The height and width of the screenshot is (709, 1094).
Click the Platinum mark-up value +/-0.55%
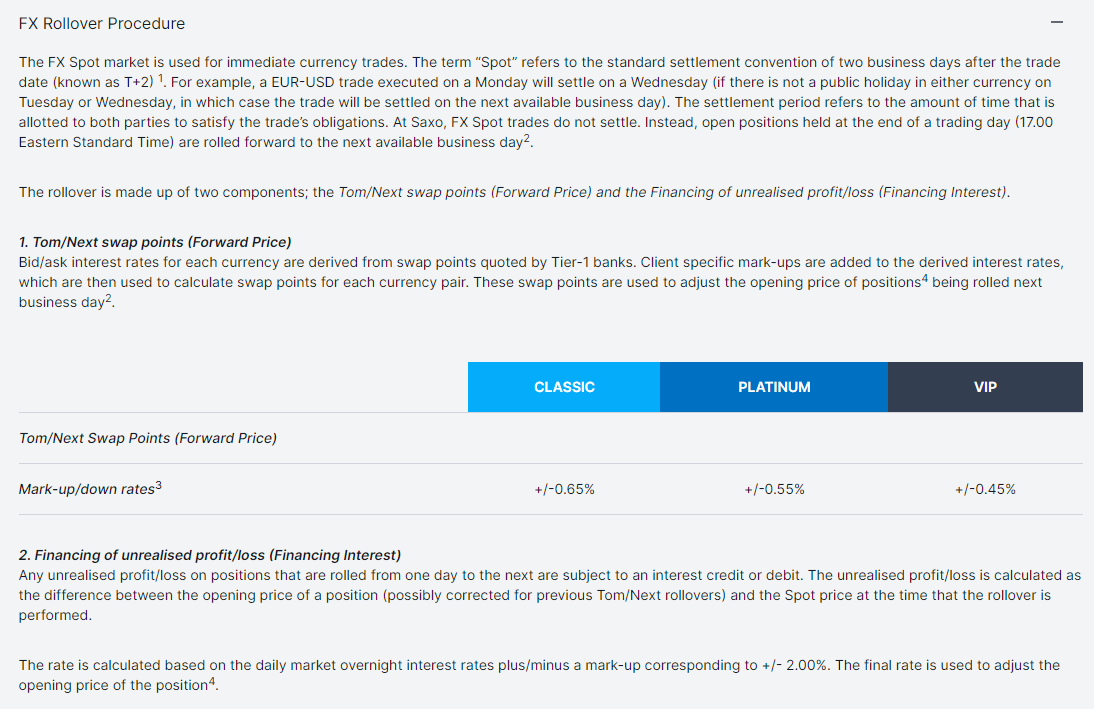click(774, 489)
